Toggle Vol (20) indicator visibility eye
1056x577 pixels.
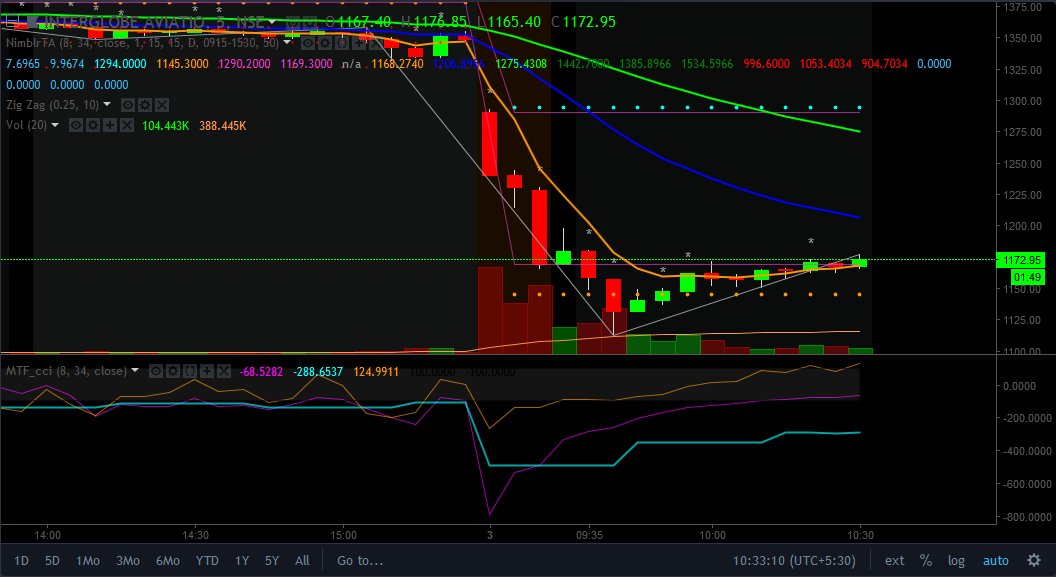[76, 125]
